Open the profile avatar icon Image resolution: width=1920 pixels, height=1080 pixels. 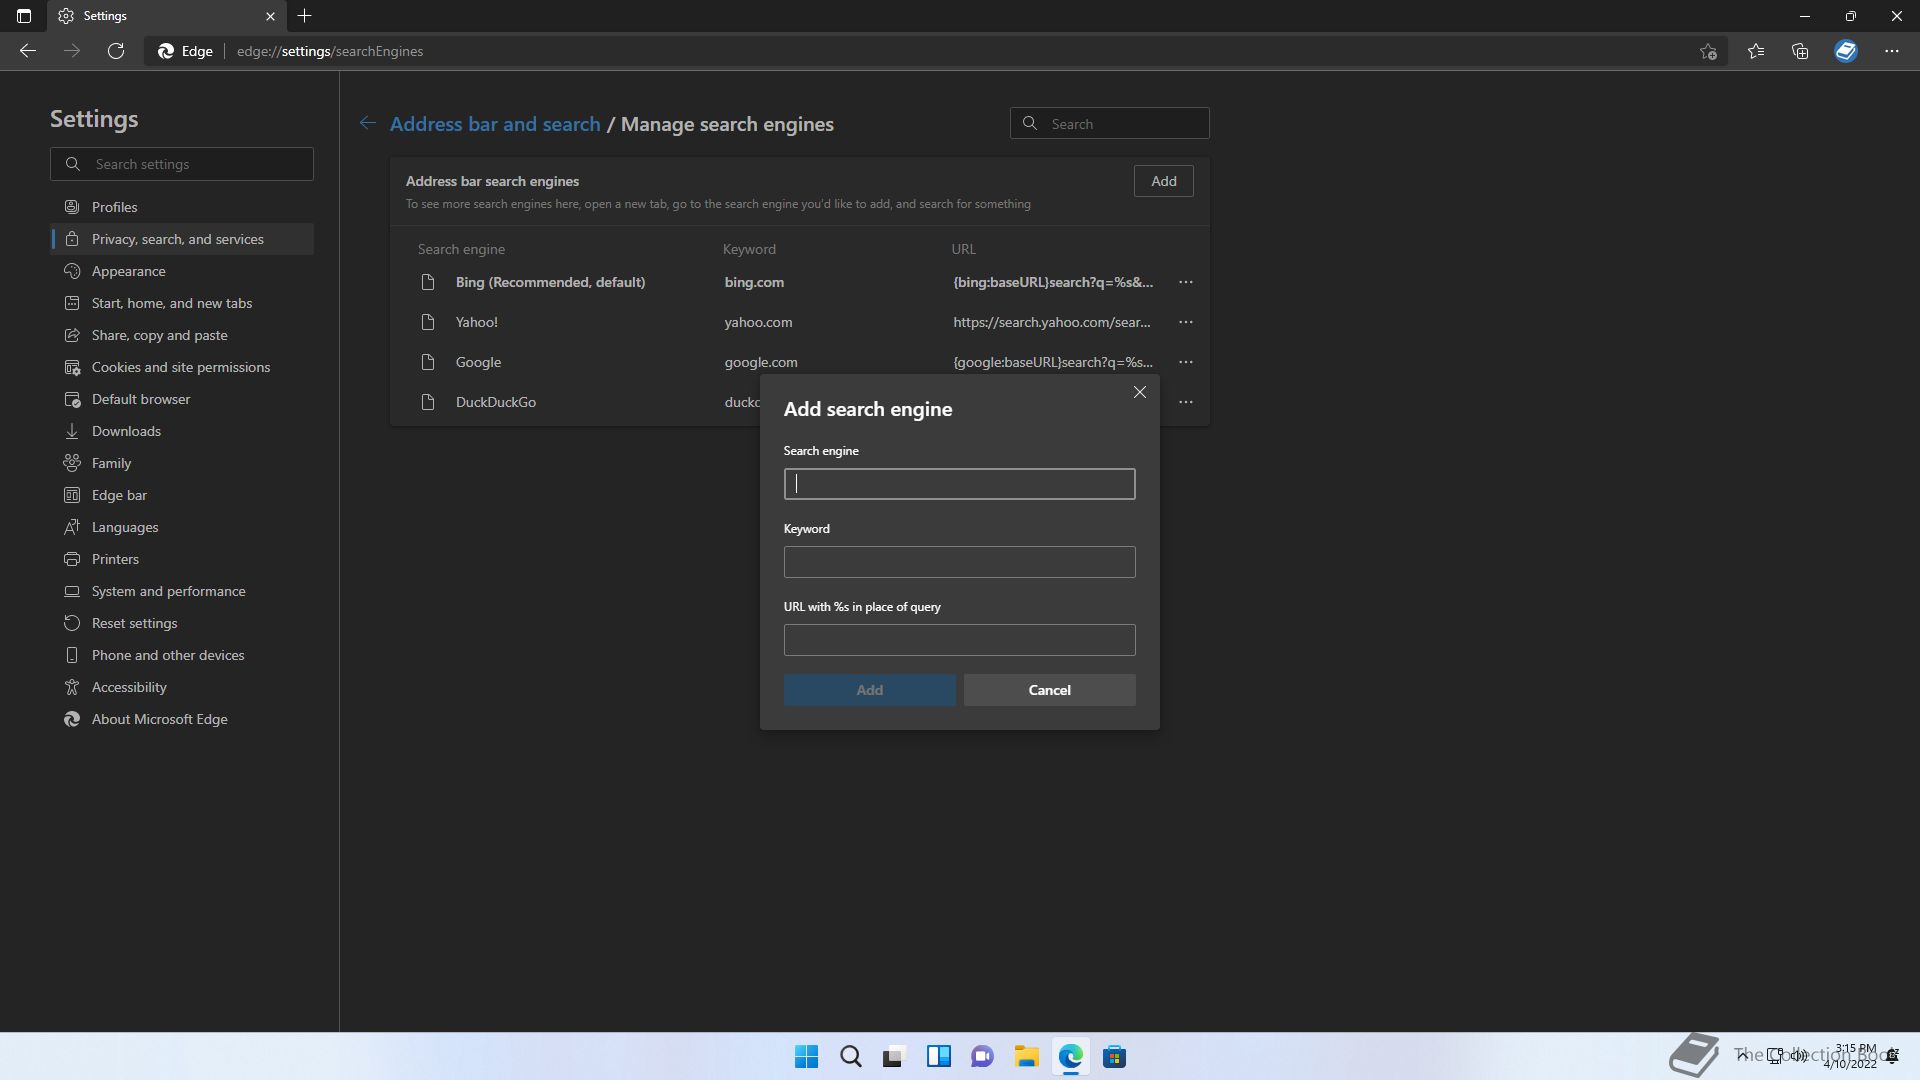tap(1846, 51)
